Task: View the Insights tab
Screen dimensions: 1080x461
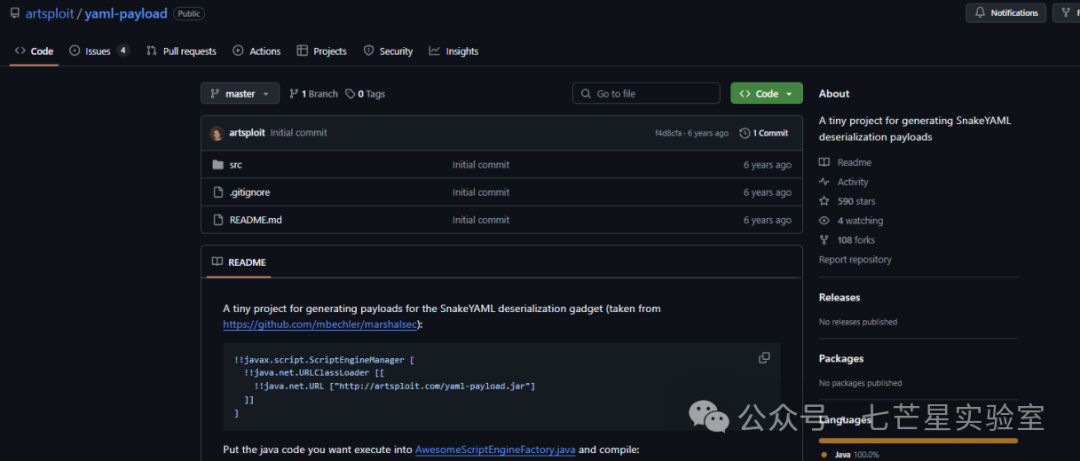Action: coord(453,51)
